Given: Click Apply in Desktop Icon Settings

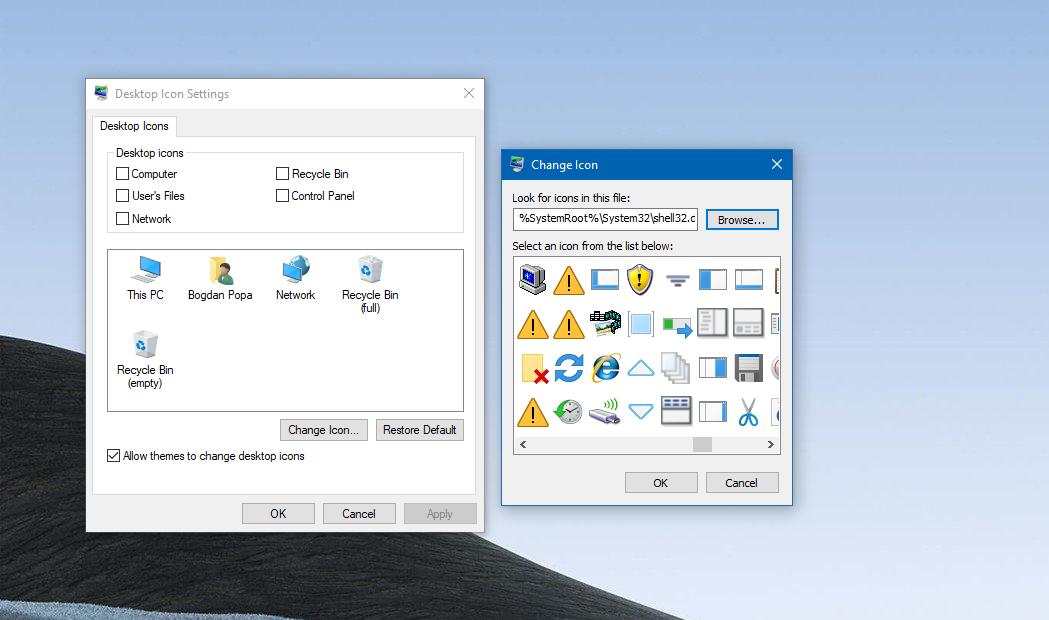Looking at the screenshot, I should pyautogui.click(x=440, y=514).
